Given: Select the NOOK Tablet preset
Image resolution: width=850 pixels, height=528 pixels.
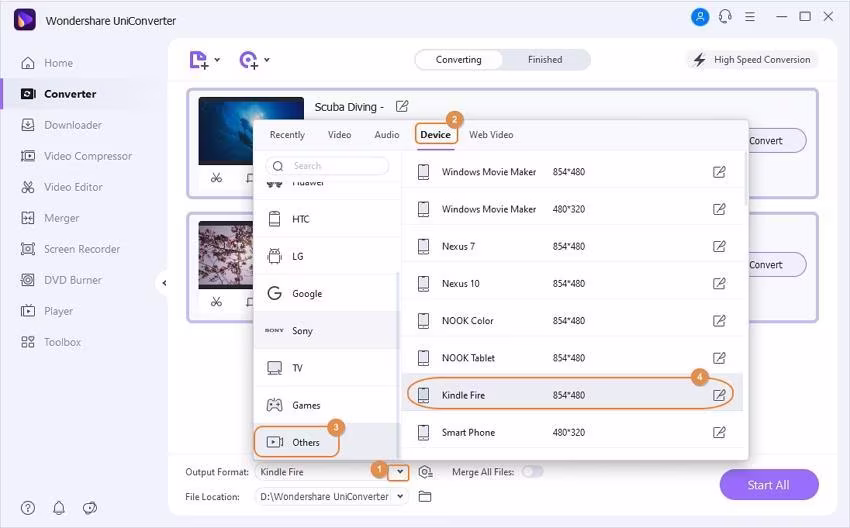Looking at the screenshot, I should 573,358.
